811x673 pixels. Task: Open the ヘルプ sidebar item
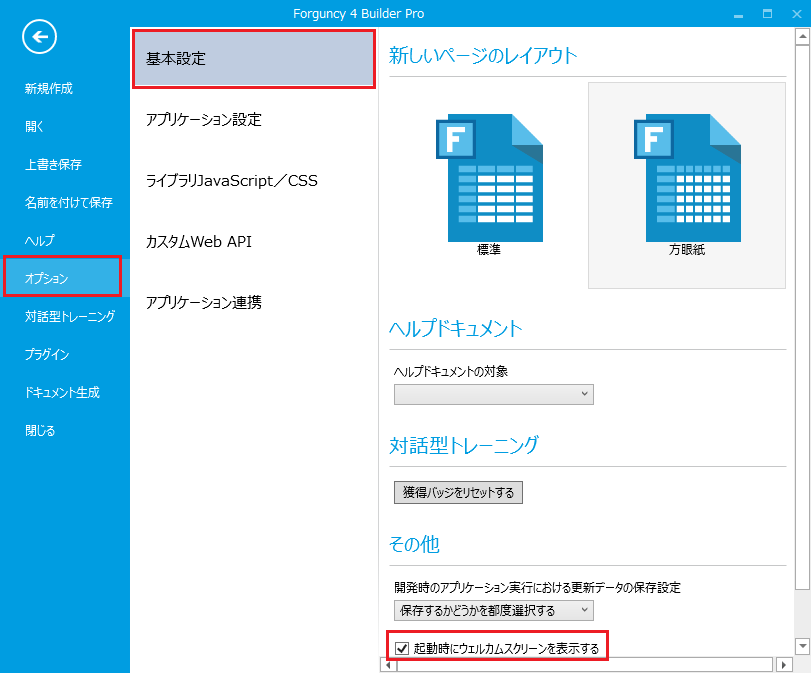pyautogui.click(x=39, y=241)
